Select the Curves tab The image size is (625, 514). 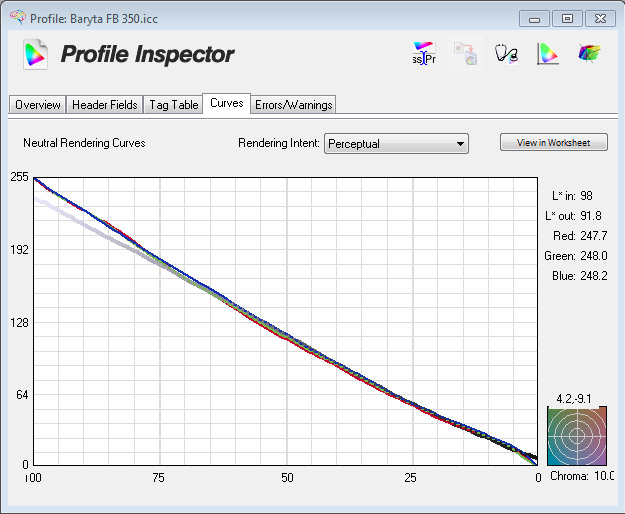pyautogui.click(x=226, y=103)
